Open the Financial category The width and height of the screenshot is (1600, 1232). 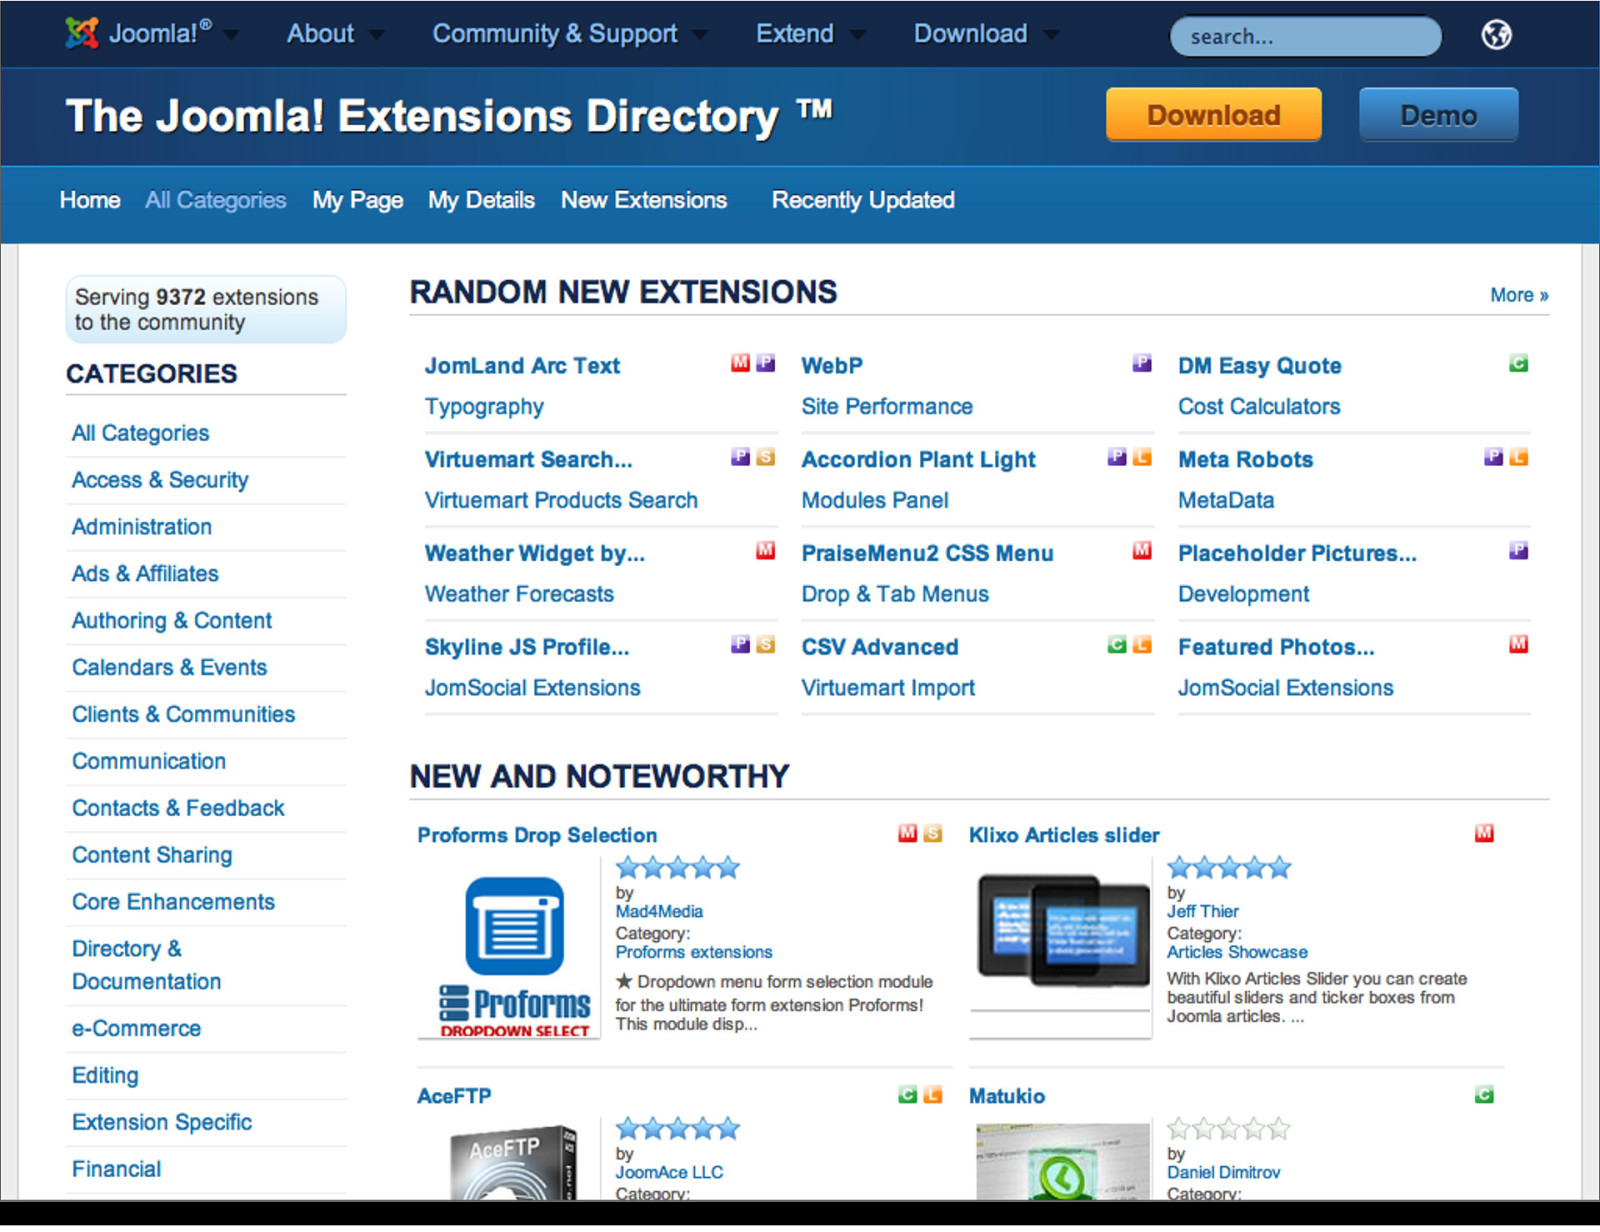(116, 1170)
